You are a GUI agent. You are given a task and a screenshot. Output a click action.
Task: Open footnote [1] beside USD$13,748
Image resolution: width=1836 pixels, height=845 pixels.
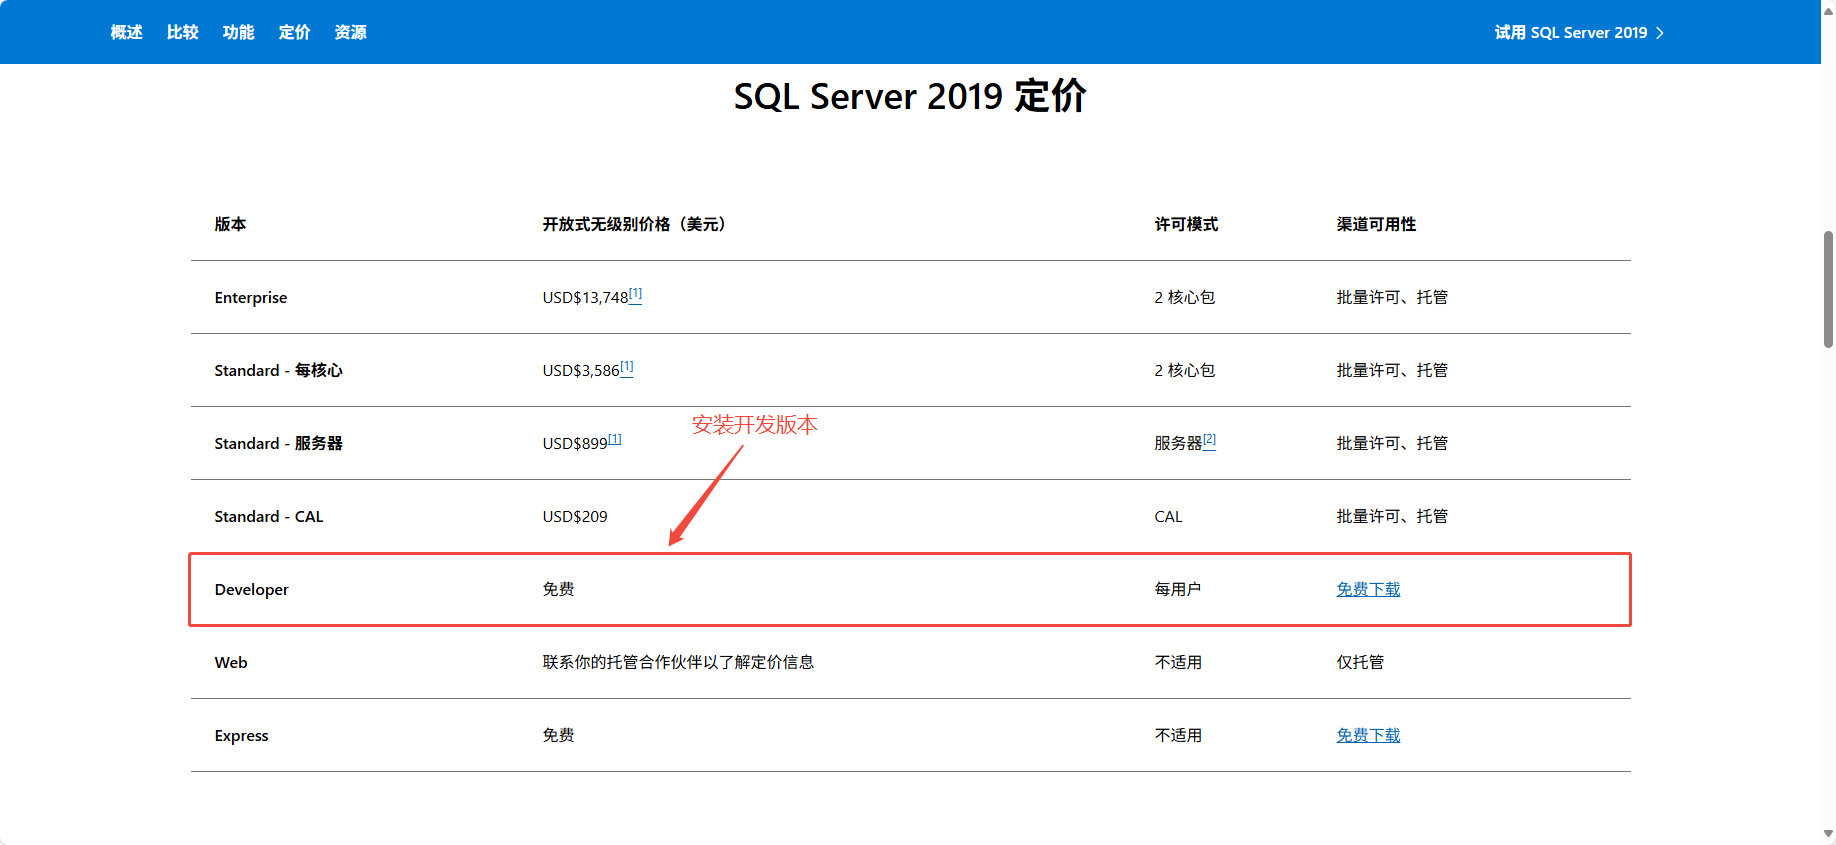coord(635,294)
